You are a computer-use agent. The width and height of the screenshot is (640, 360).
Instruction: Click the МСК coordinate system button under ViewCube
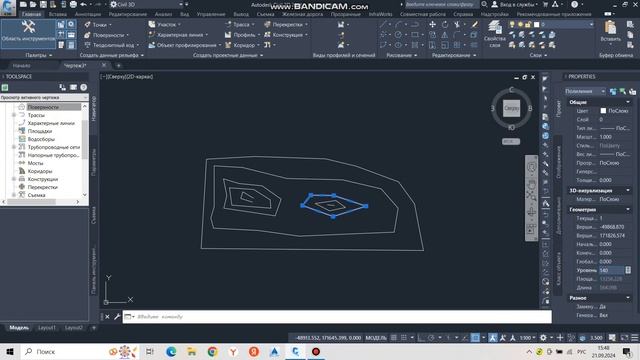[x=511, y=141]
